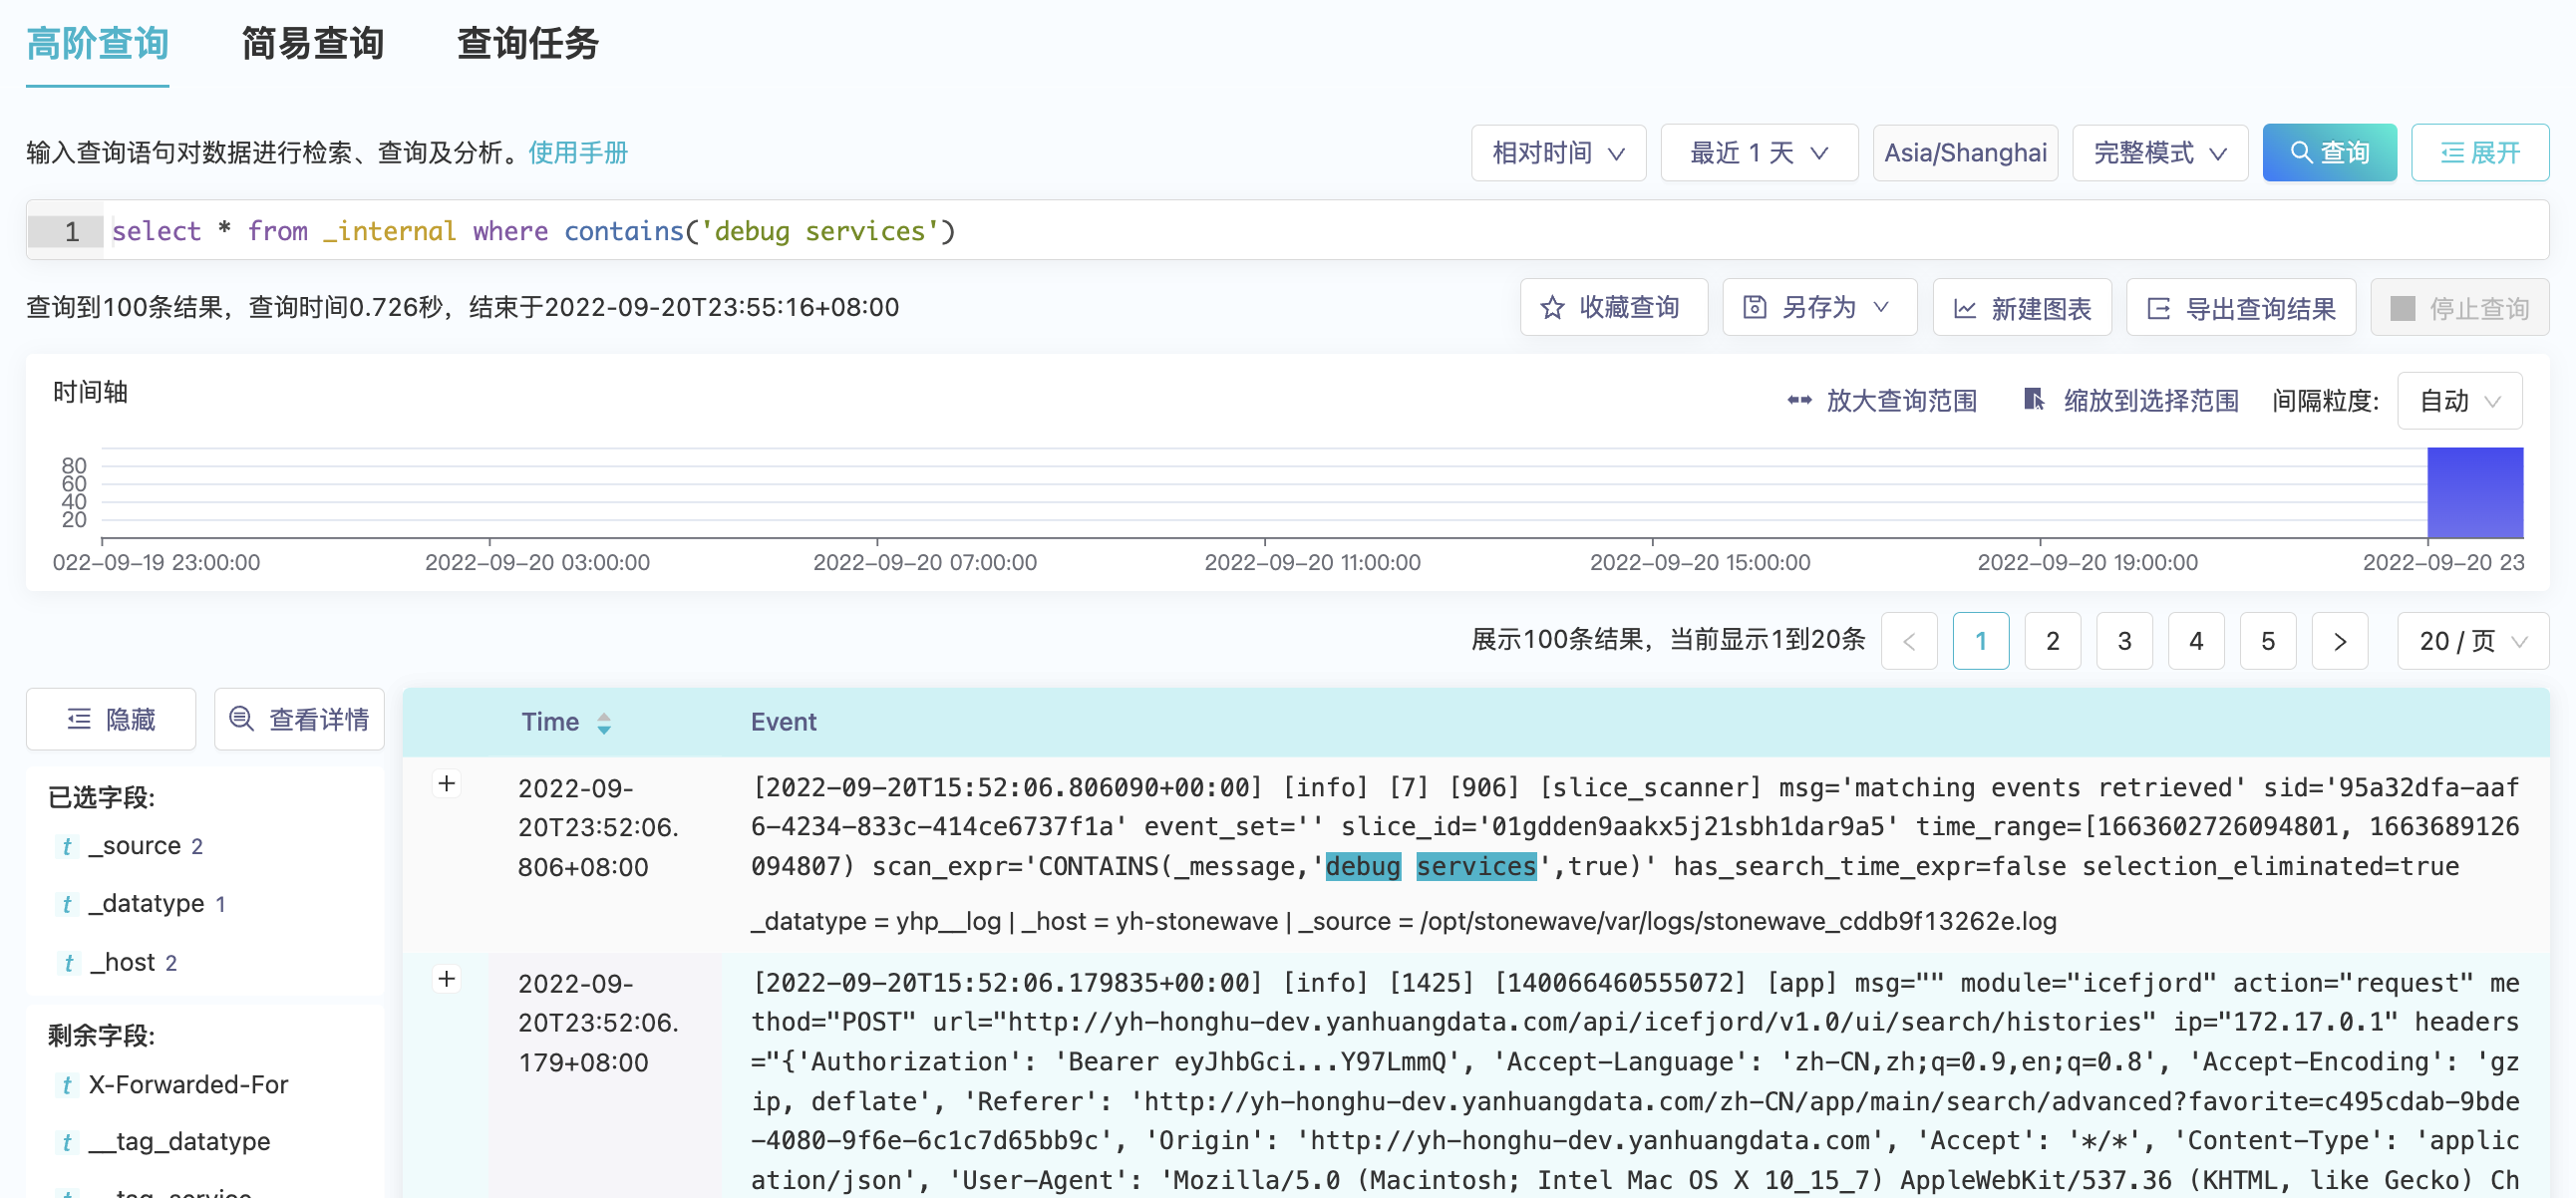Click the _datatype = yhp__log metadata line
Screen dimensions: 2576x1198
click(1404, 921)
